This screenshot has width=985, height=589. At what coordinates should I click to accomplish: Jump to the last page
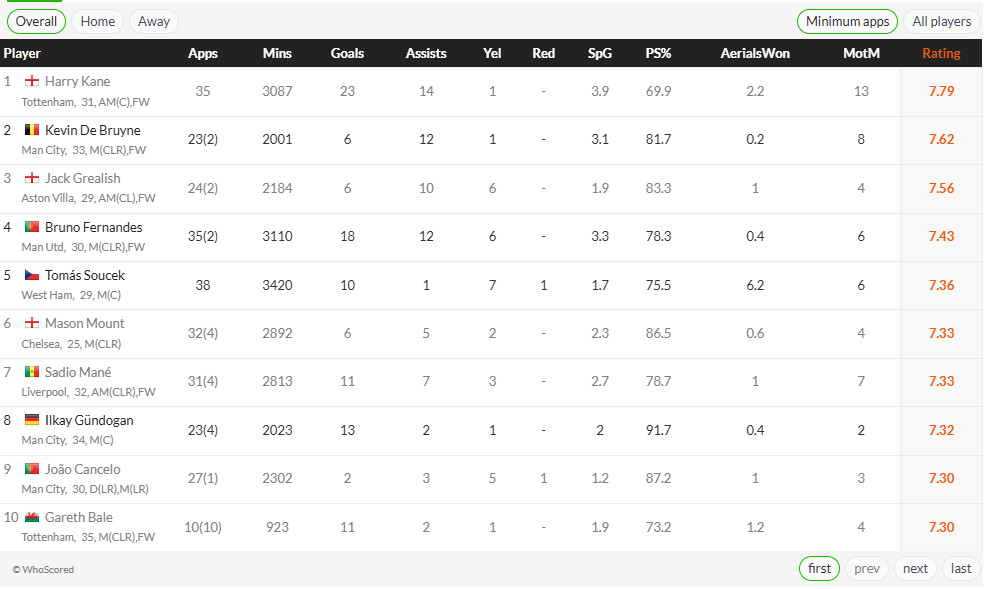pos(961,568)
